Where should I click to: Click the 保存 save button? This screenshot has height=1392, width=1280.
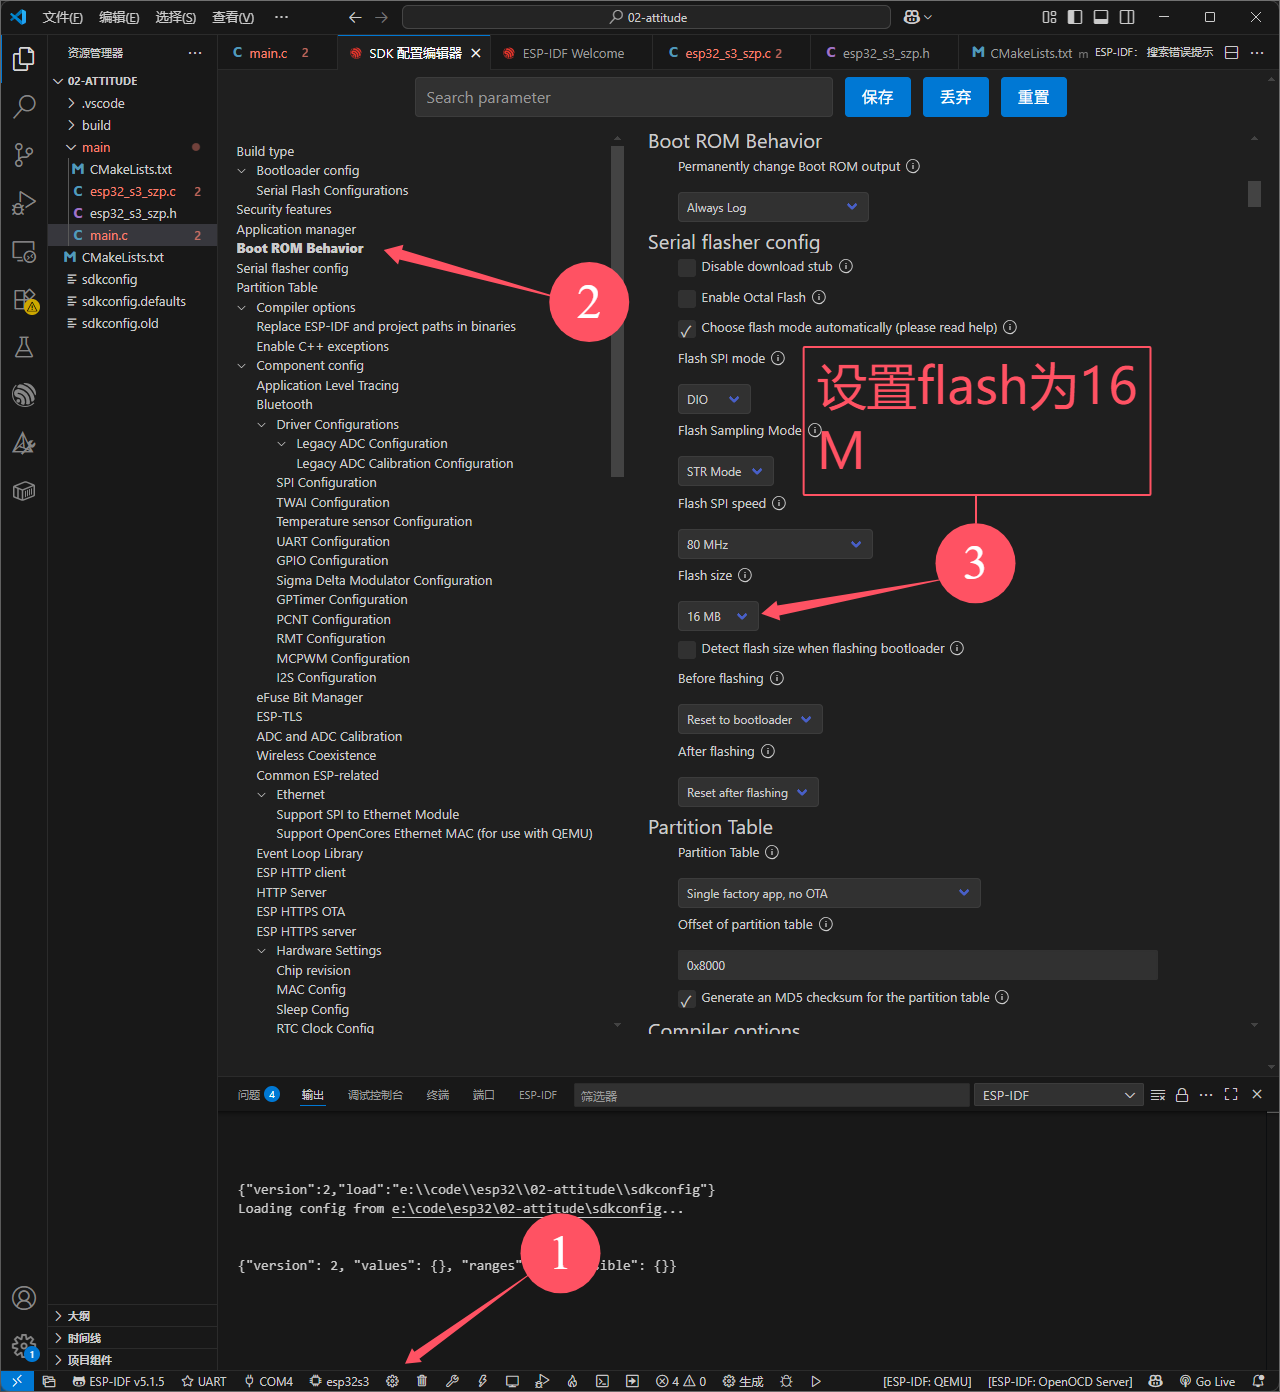(878, 97)
